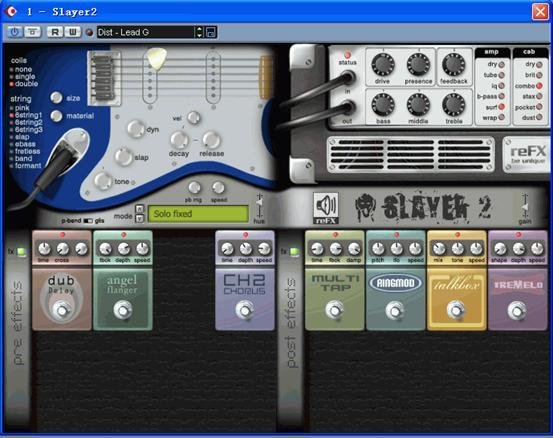Click the guitar release knob
Image resolution: width=553 pixels, height=438 pixels.
[212, 140]
